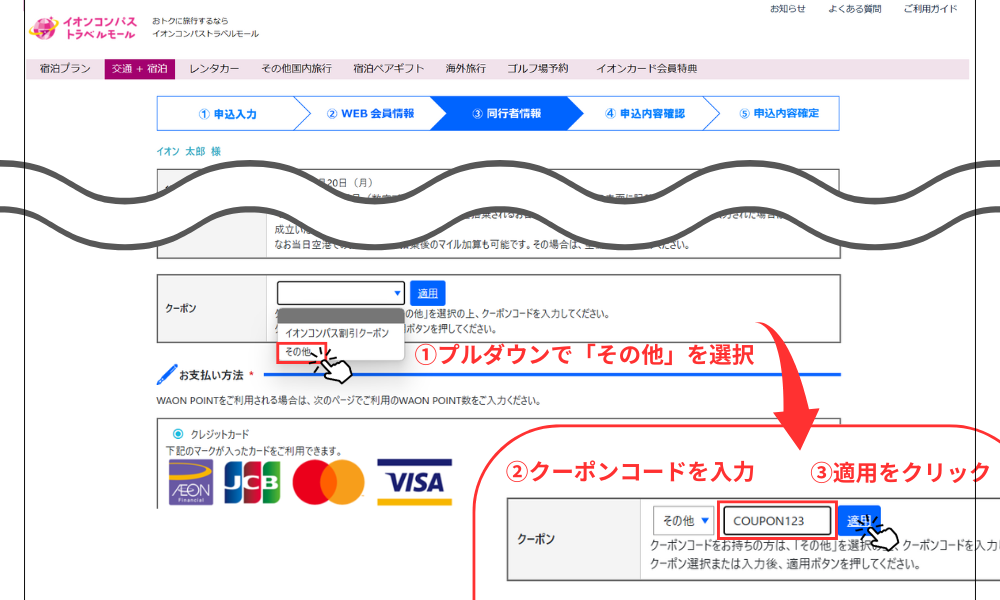Select the レンタカー menu tab

click(x=214, y=68)
